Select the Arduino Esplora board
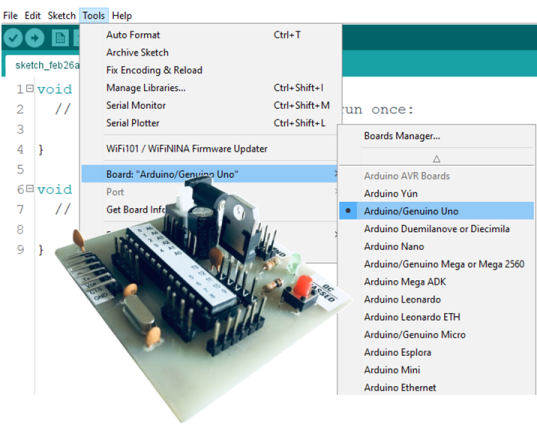The height and width of the screenshot is (425, 537). (x=436, y=352)
